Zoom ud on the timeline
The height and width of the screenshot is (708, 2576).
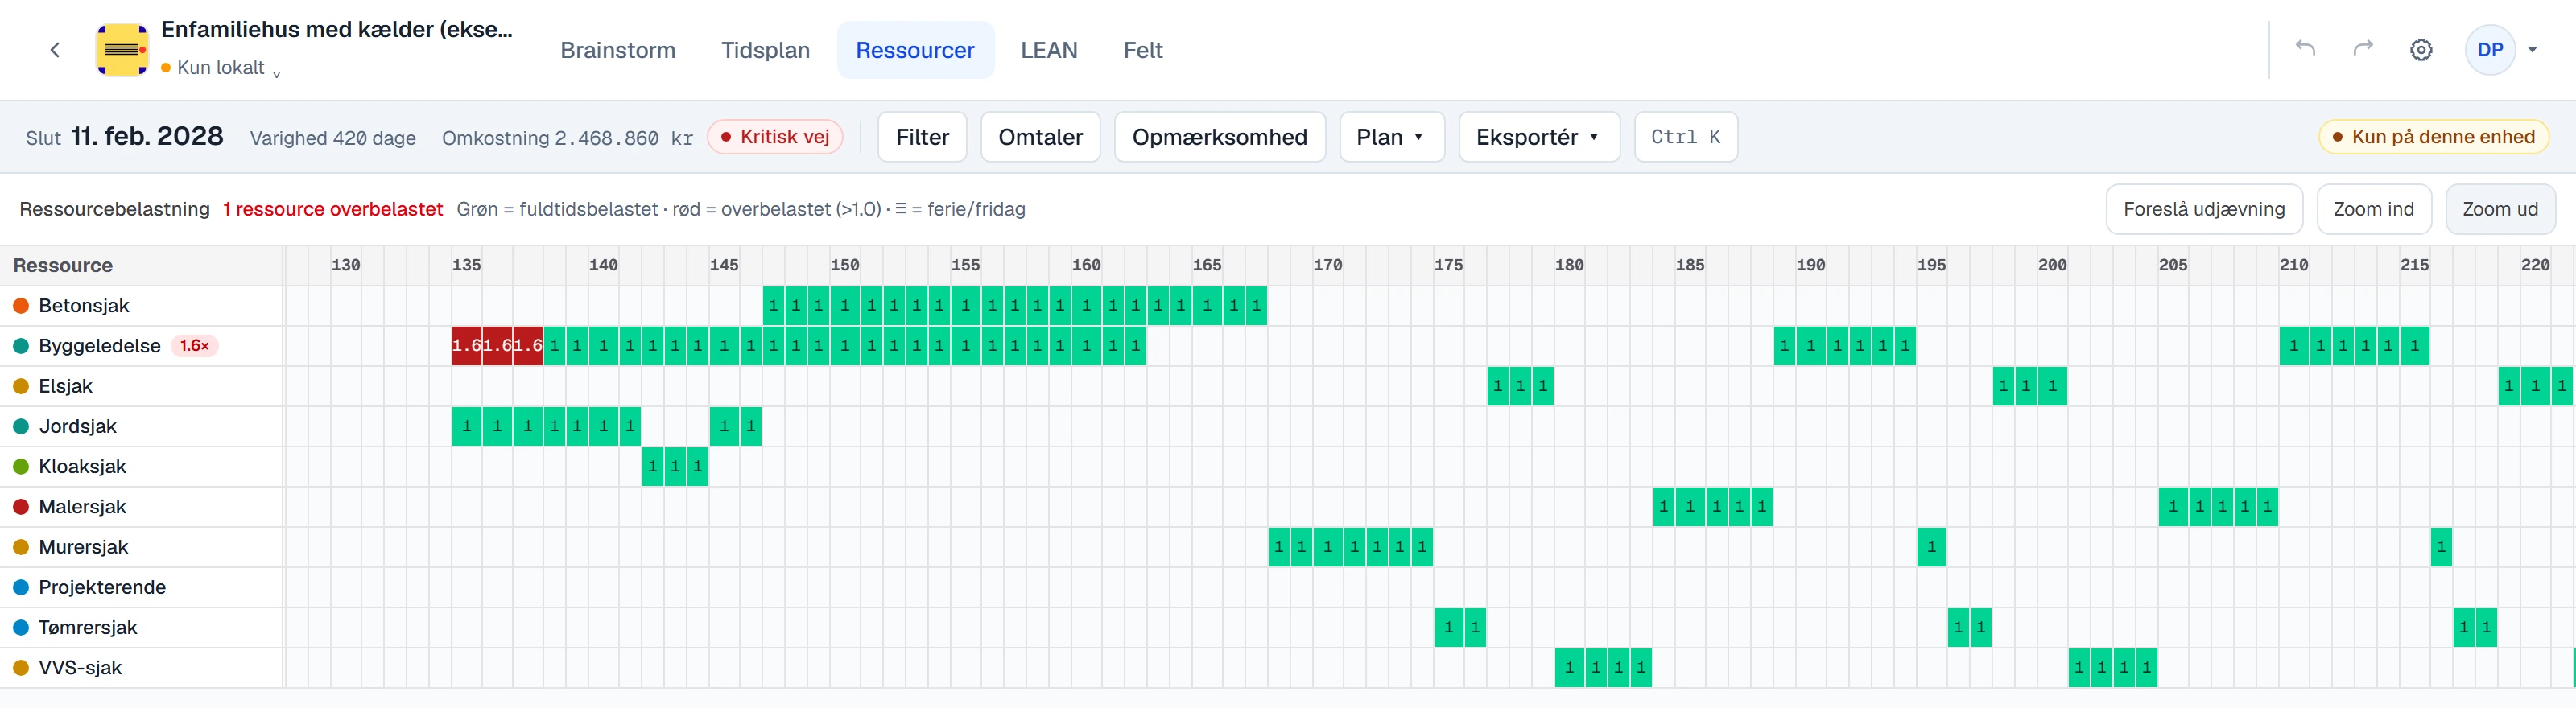(2500, 209)
